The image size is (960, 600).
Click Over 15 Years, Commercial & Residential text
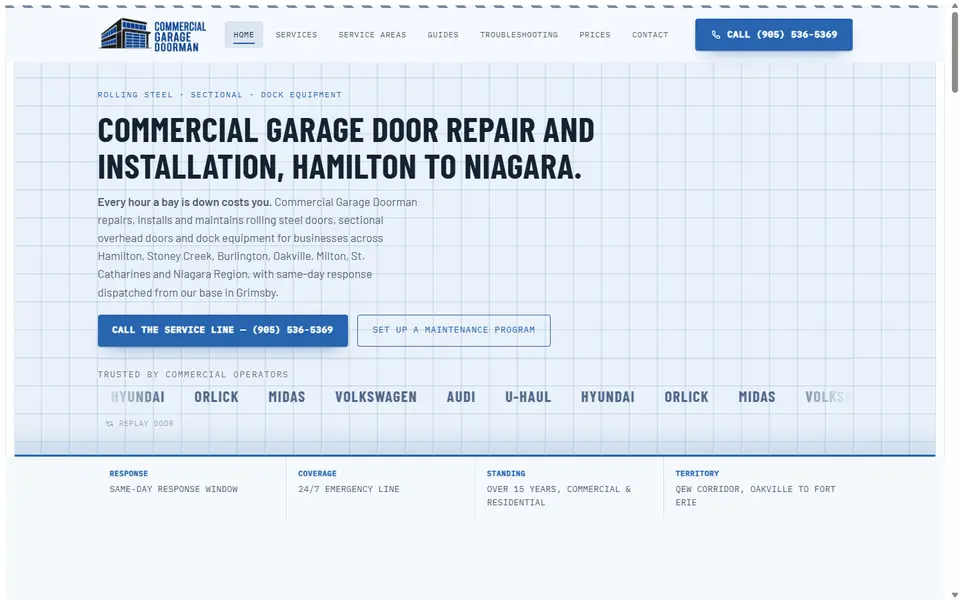[x=558, y=496]
